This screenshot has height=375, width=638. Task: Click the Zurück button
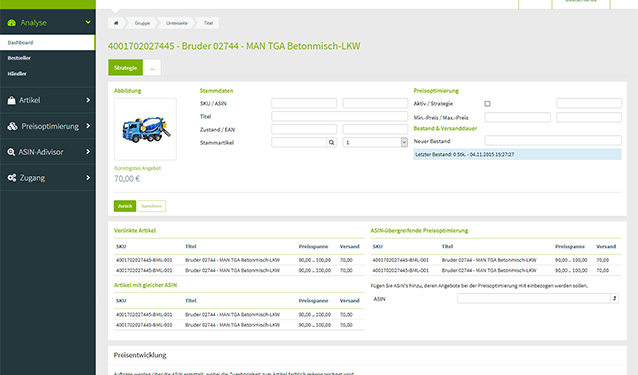click(125, 206)
